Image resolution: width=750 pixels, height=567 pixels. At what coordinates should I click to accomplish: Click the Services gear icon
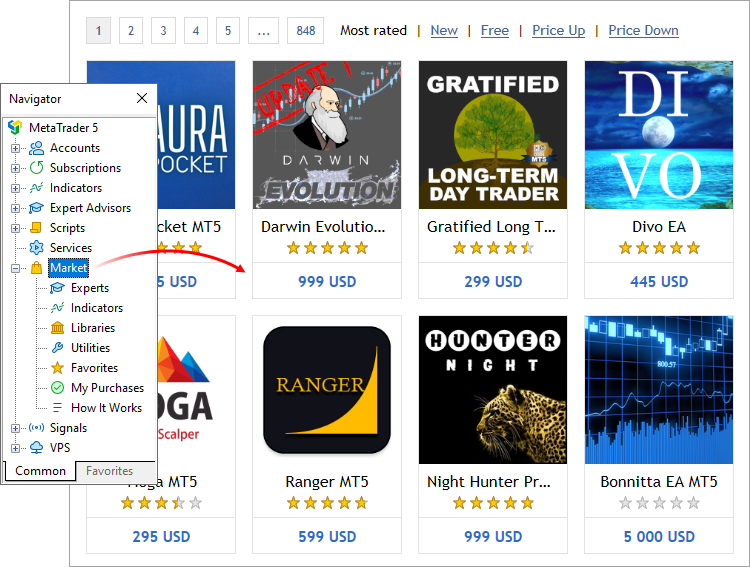tap(37, 248)
